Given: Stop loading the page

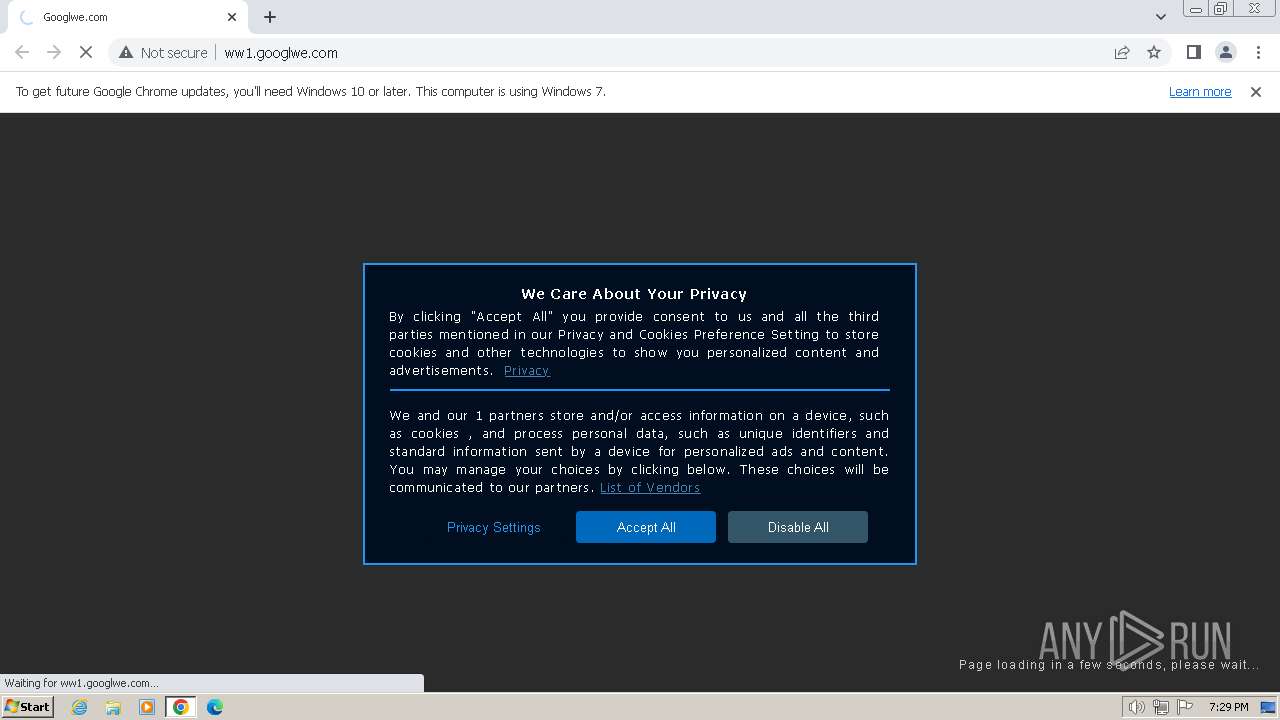Looking at the screenshot, I should [x=86, y=52].
